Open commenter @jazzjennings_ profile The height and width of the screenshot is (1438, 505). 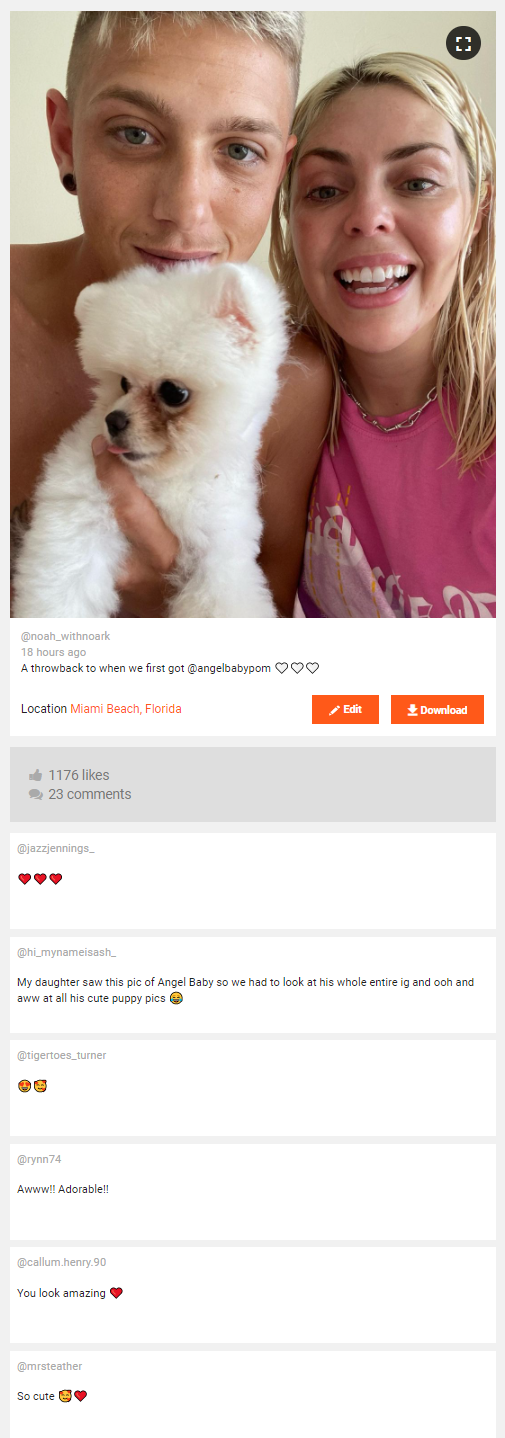point(56,848)
